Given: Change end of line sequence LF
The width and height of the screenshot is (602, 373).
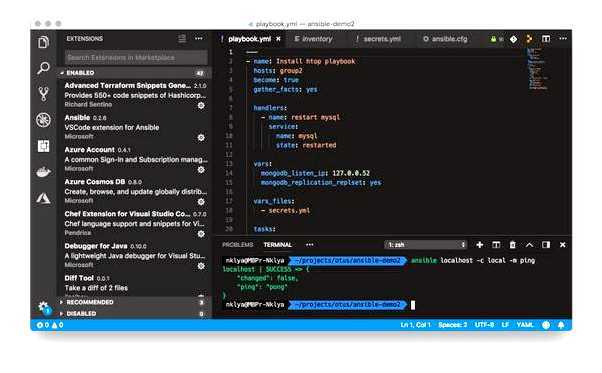Looking at the screenshot, I should (505, 325).
